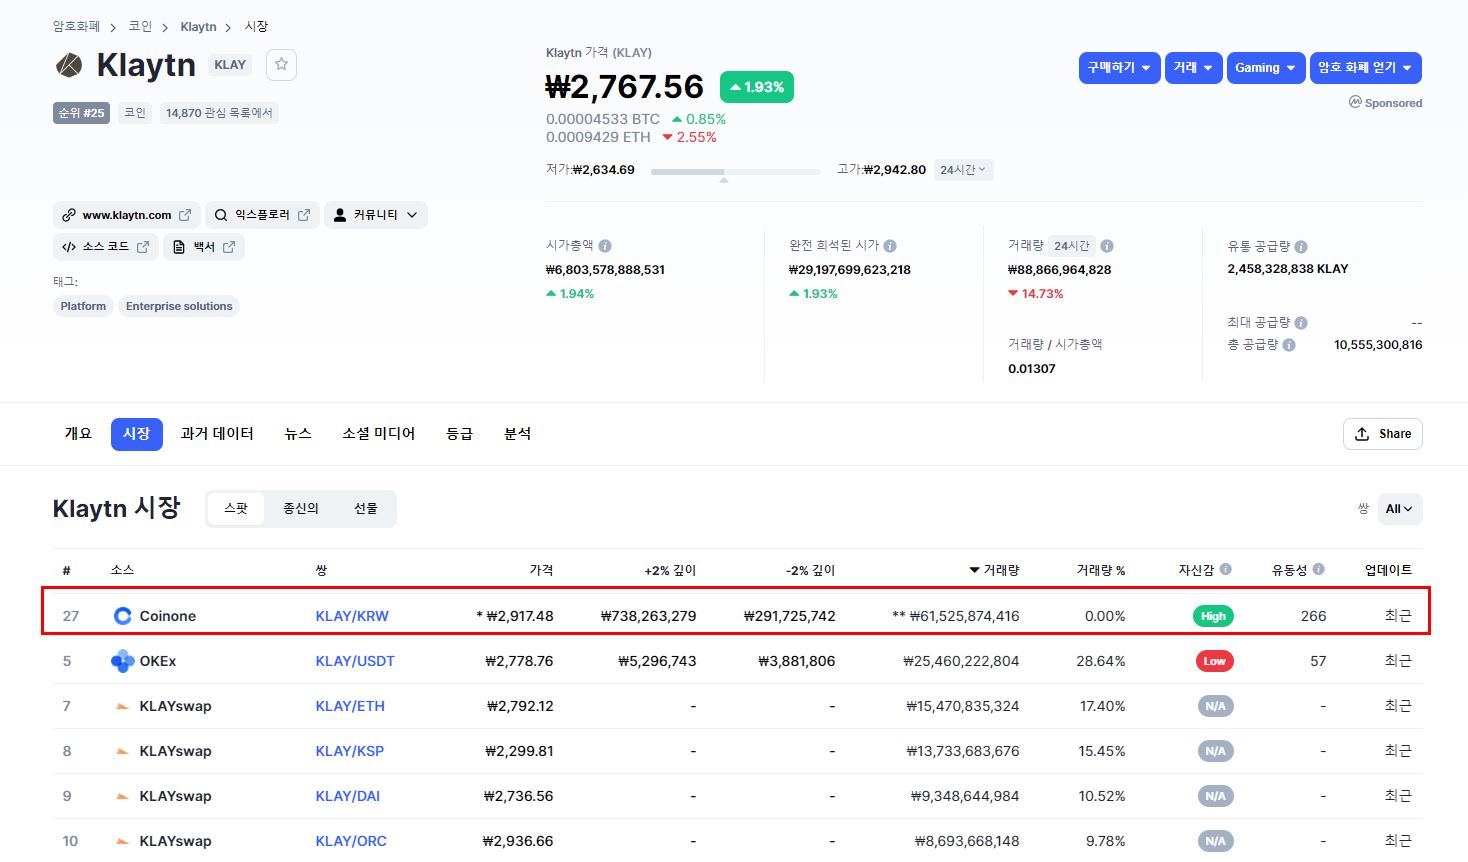Expand the 커뮤니티 dropdown

[x=376, y=215]
